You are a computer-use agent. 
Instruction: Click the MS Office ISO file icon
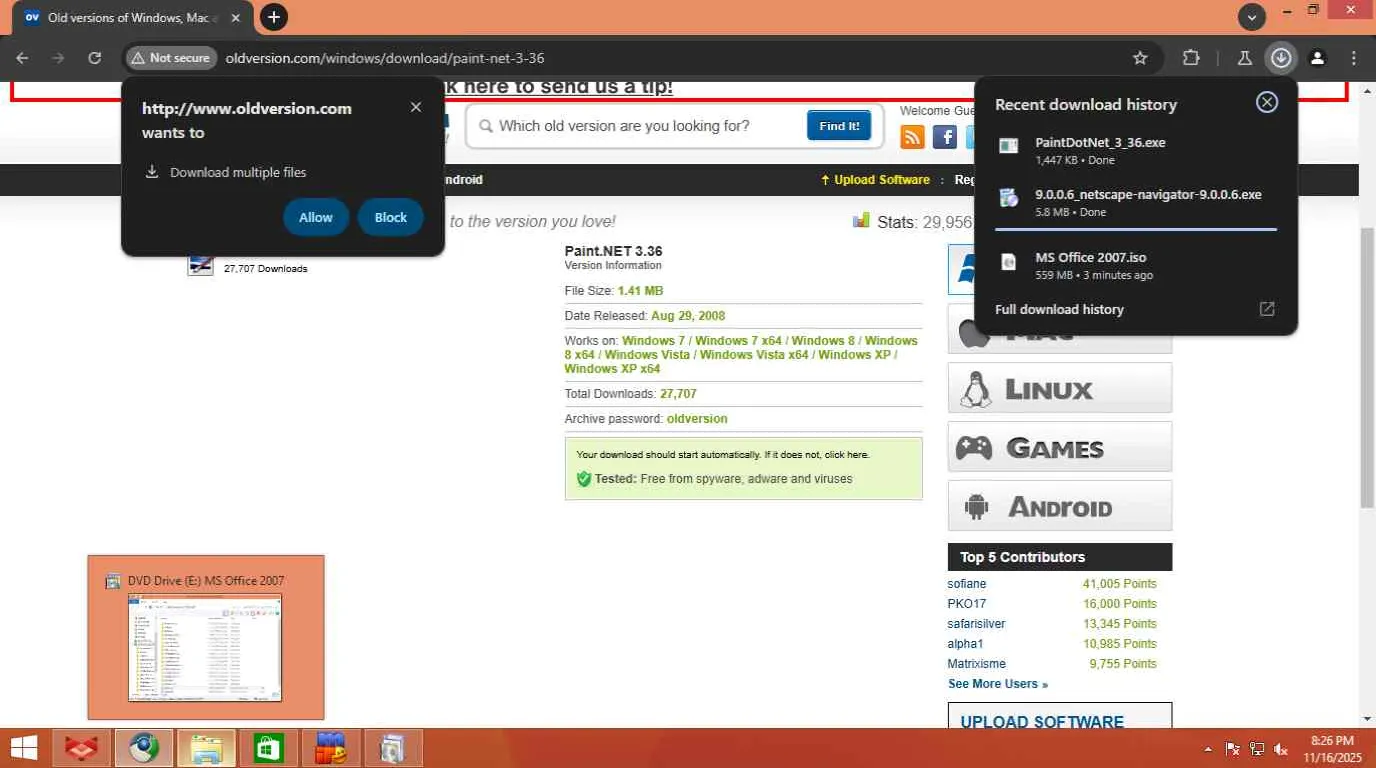coord(1009,261)
